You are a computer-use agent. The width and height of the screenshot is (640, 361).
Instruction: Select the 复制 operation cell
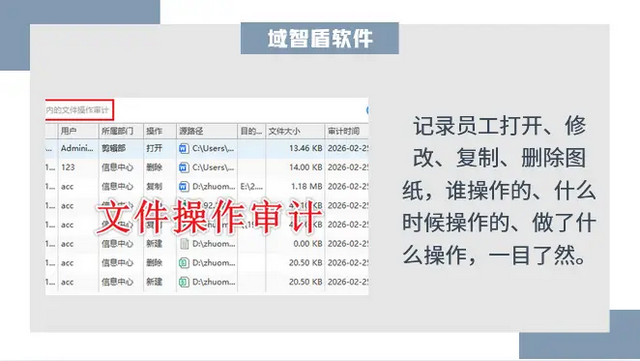pos(154,187)
